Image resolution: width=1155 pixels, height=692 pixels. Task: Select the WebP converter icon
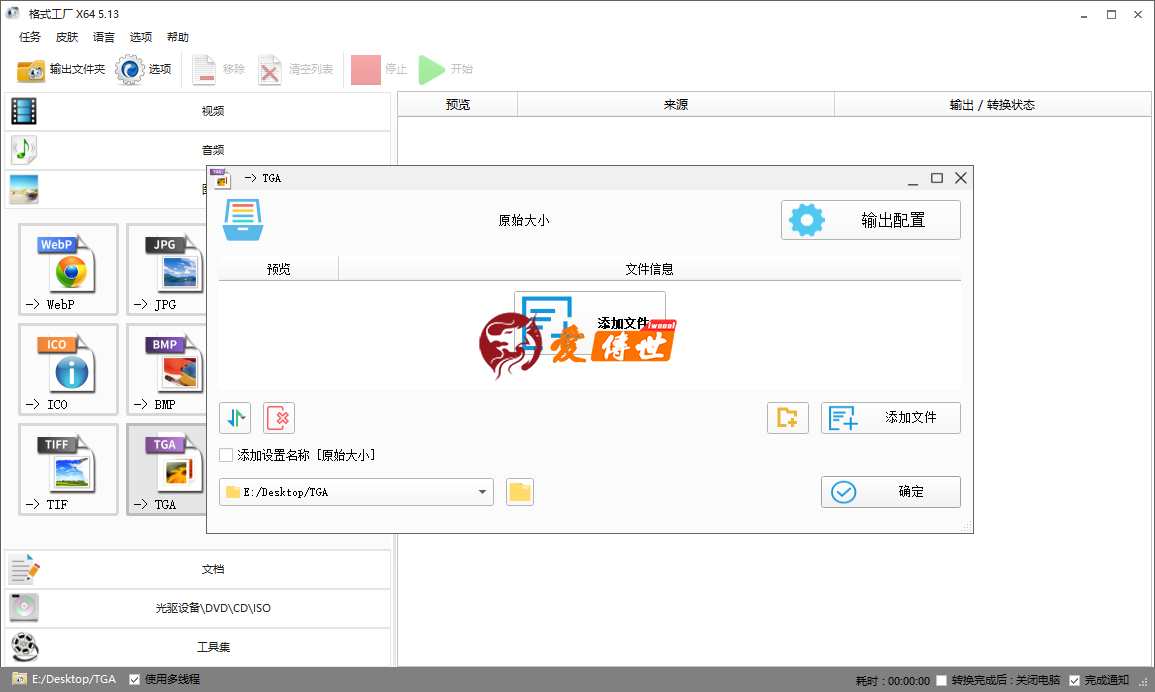click(67, 270)
